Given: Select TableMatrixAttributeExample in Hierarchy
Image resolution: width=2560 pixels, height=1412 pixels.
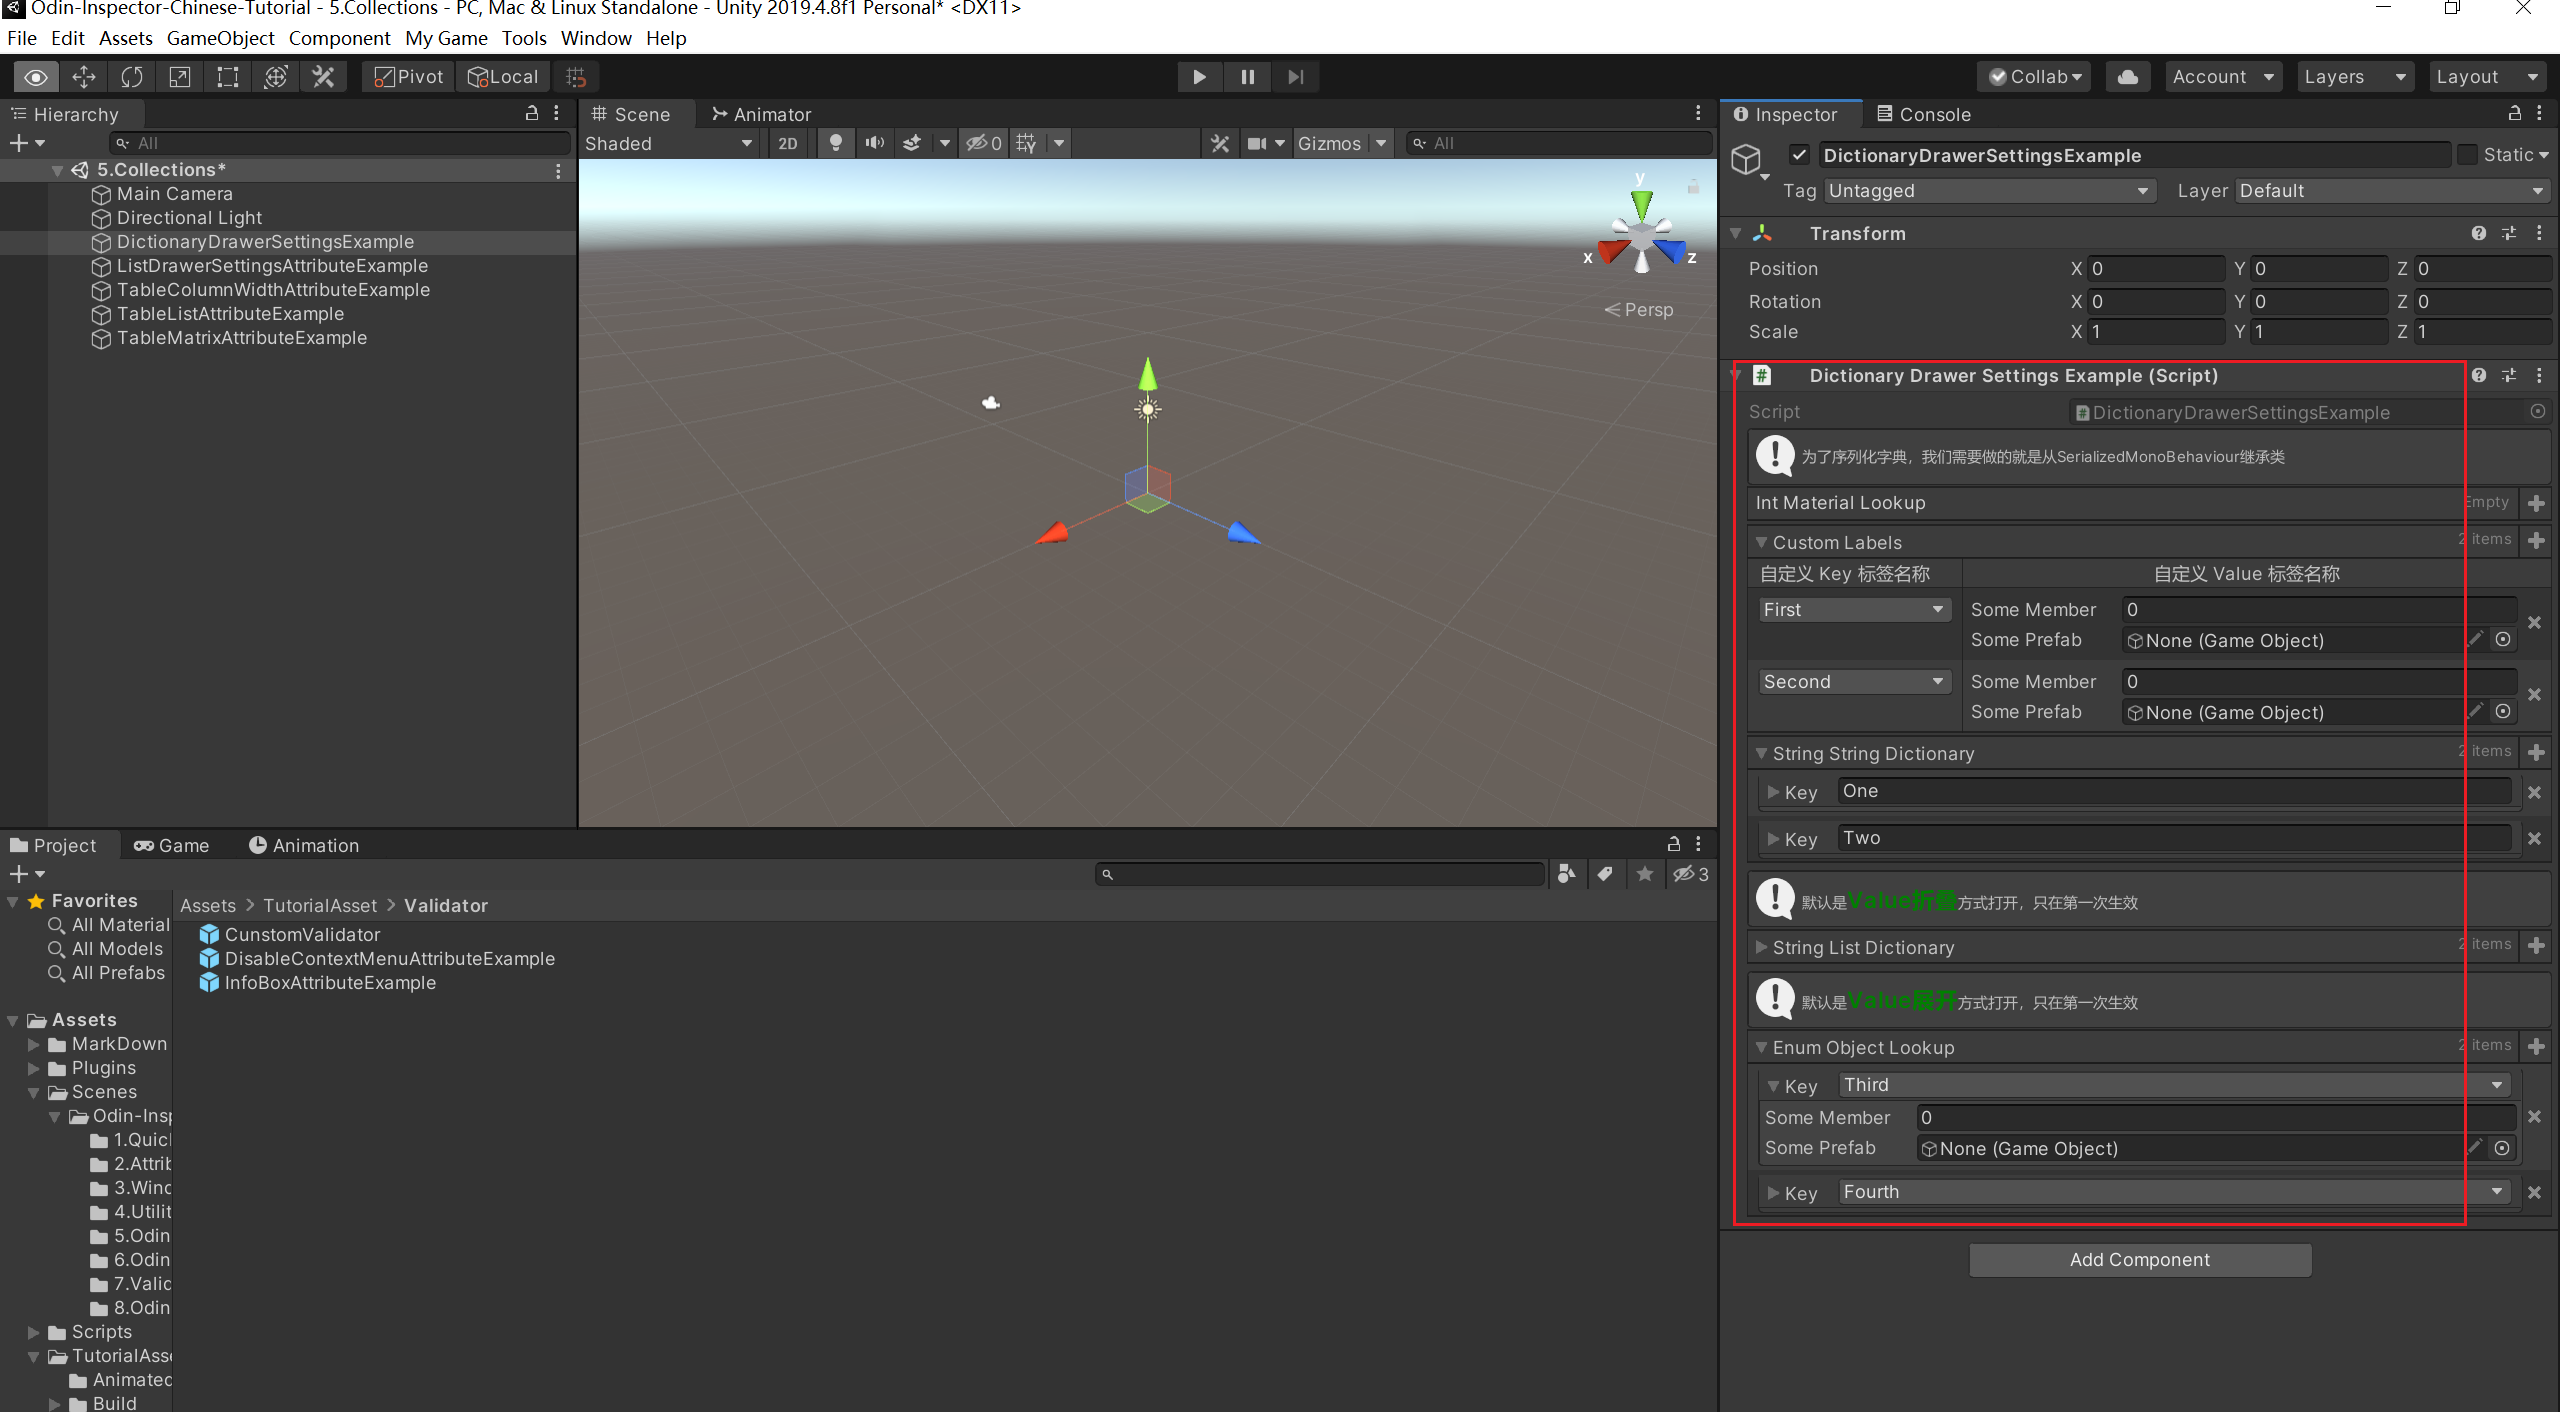Looking at the screenshot, I should pyautogui.click(x=241, y=337).
